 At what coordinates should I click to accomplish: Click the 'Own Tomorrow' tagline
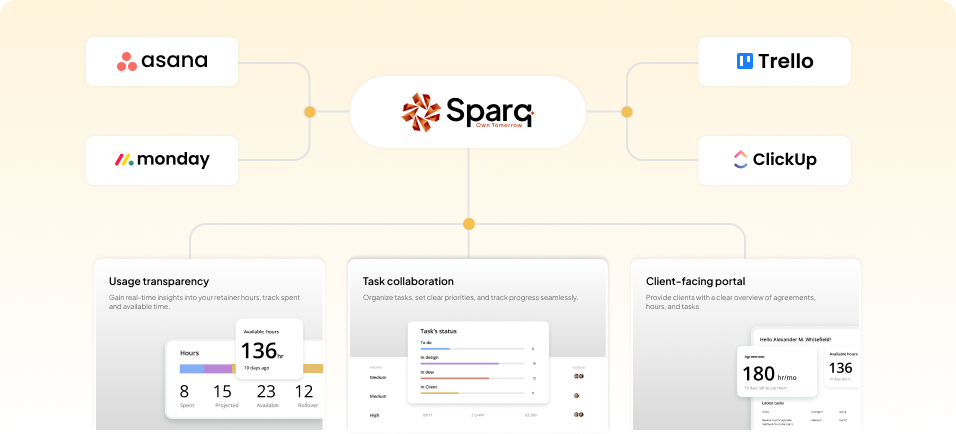click(499, 125)
